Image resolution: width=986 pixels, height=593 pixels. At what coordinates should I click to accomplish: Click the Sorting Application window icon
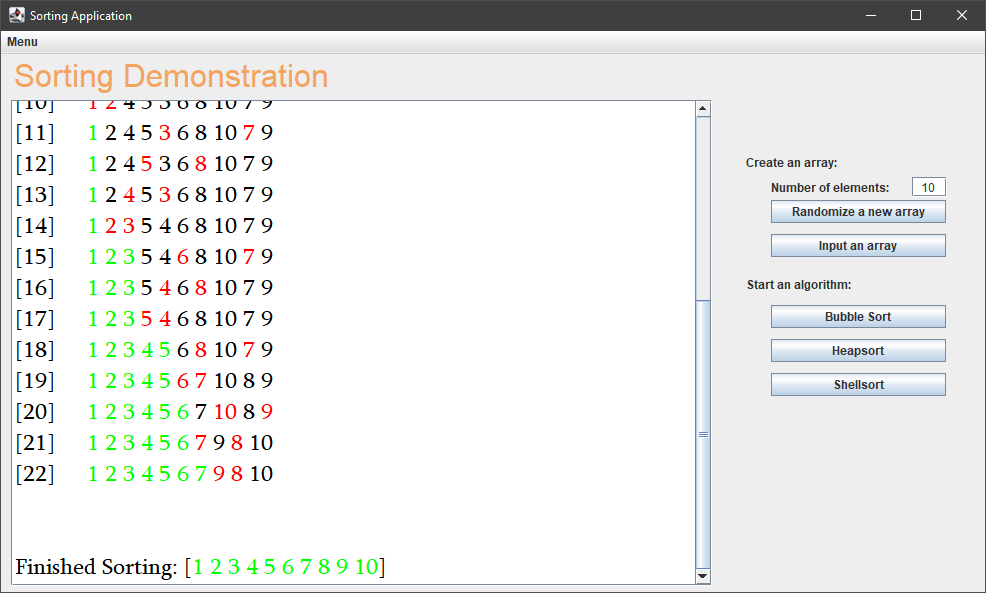tap(16, 15)
